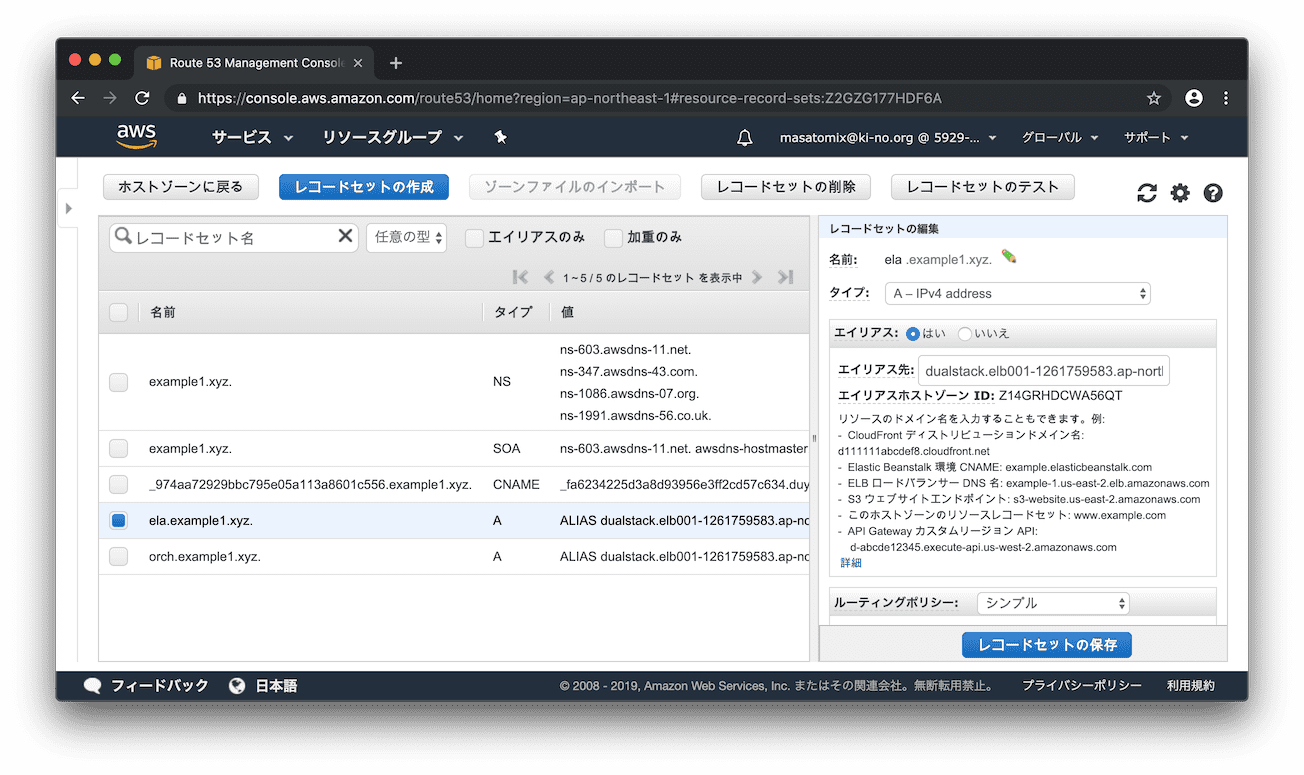The height and width of the screenshot is (775, 1304).
Task: Open the タイプ A – IPv4 address dropdown
Action: coord(1018,294)
